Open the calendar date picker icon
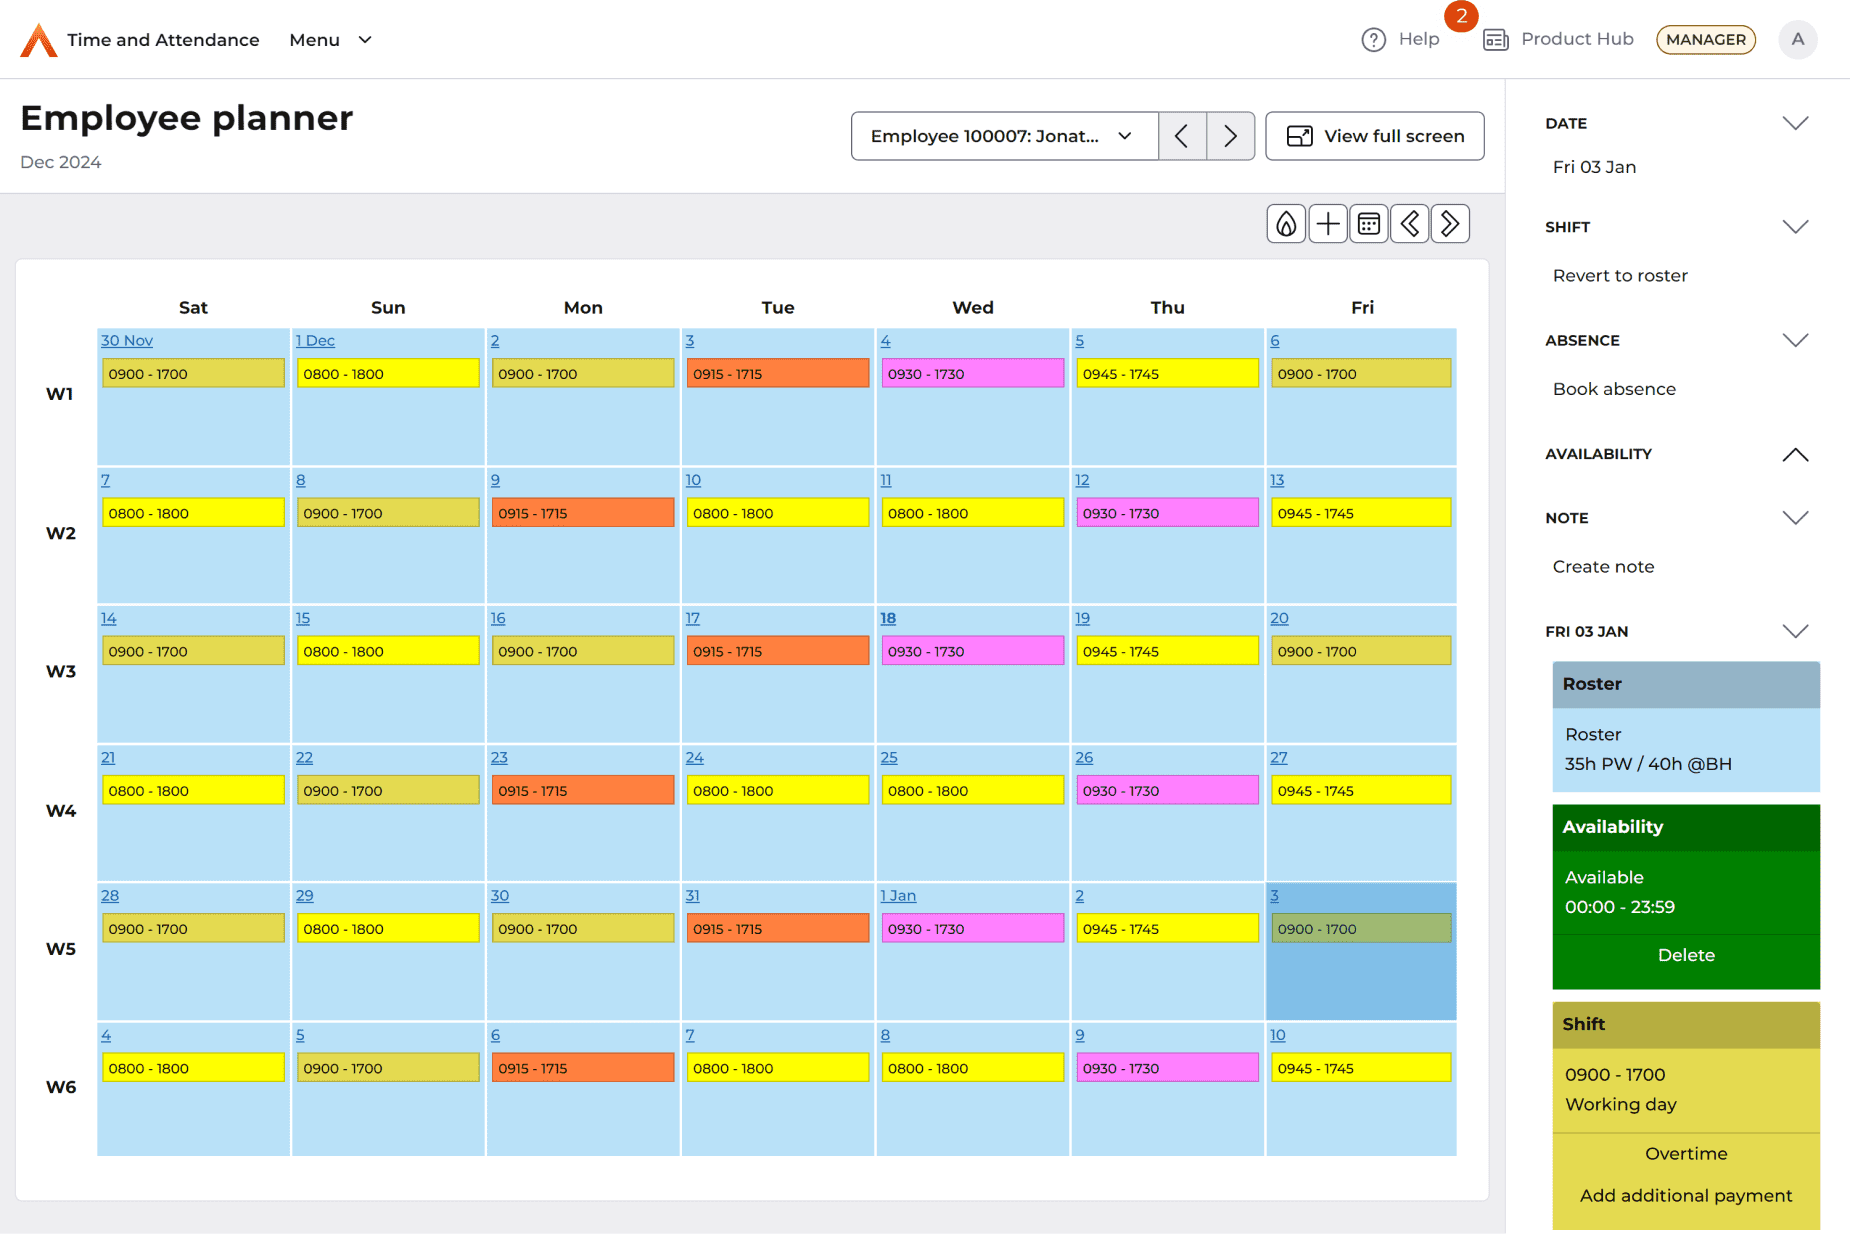Screen dimensions: 1850x1234 pos(1369,224)
